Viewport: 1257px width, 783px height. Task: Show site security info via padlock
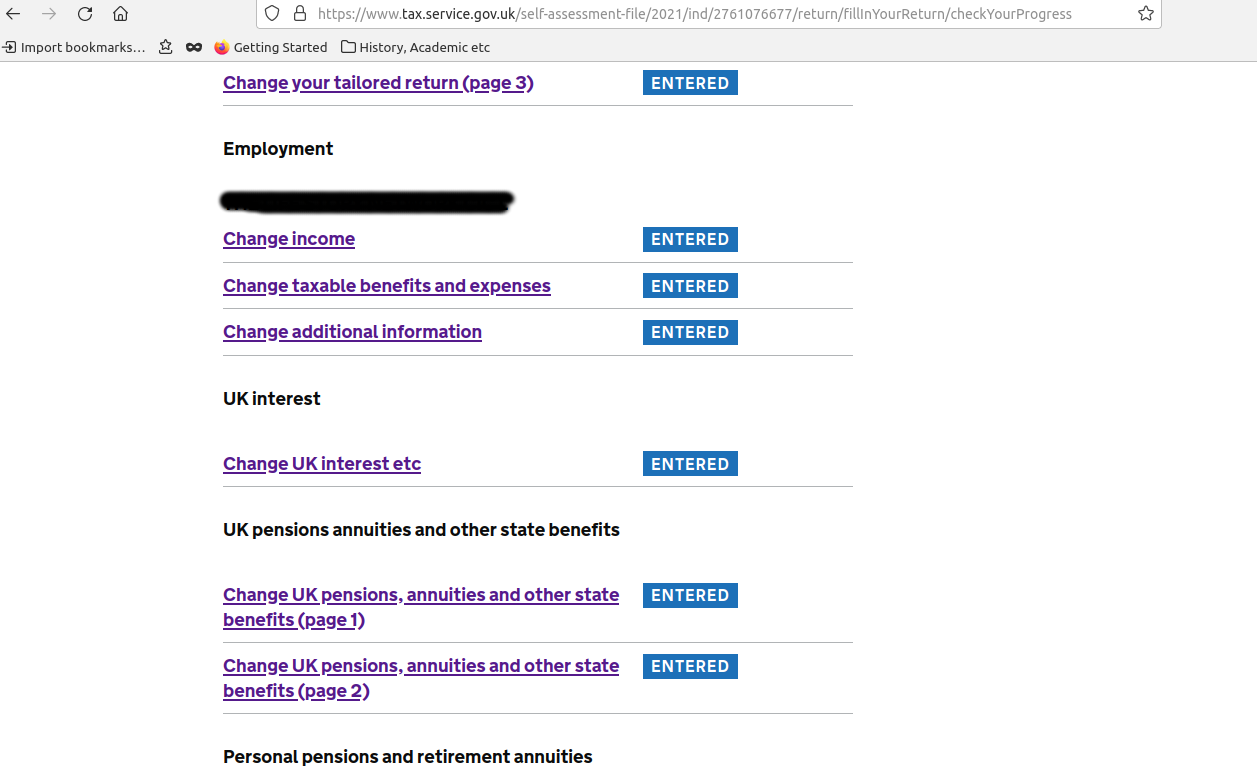(x=299, y=14)
